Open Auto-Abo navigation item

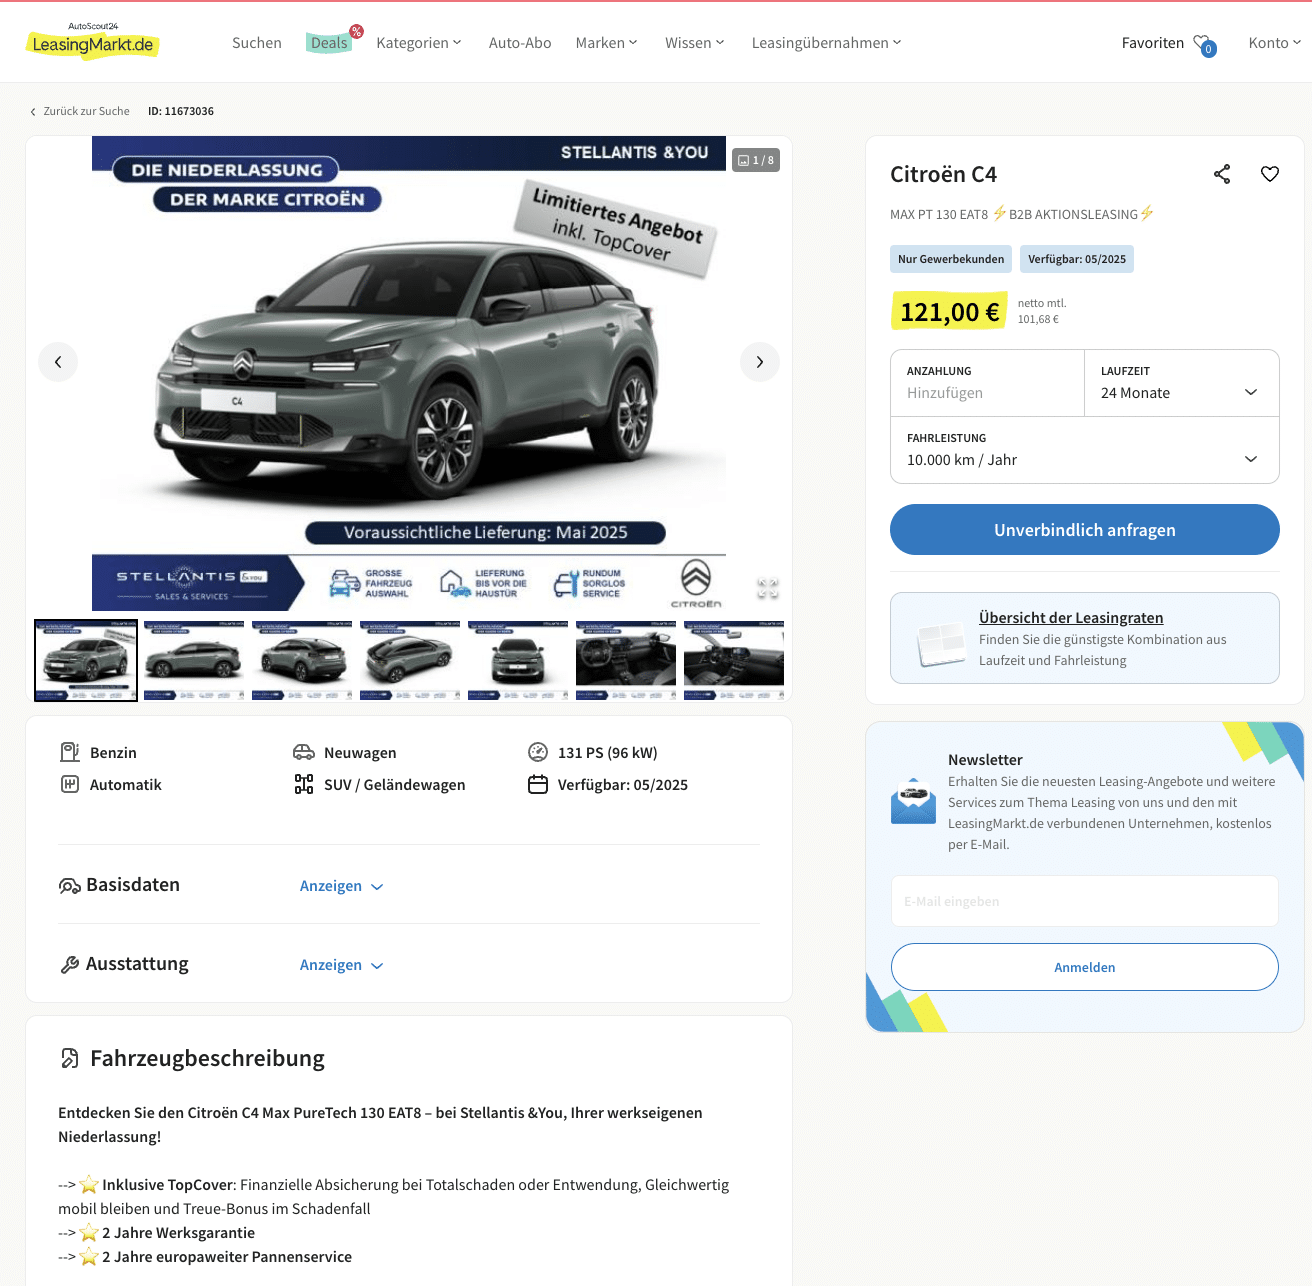(x=520, y=43)
